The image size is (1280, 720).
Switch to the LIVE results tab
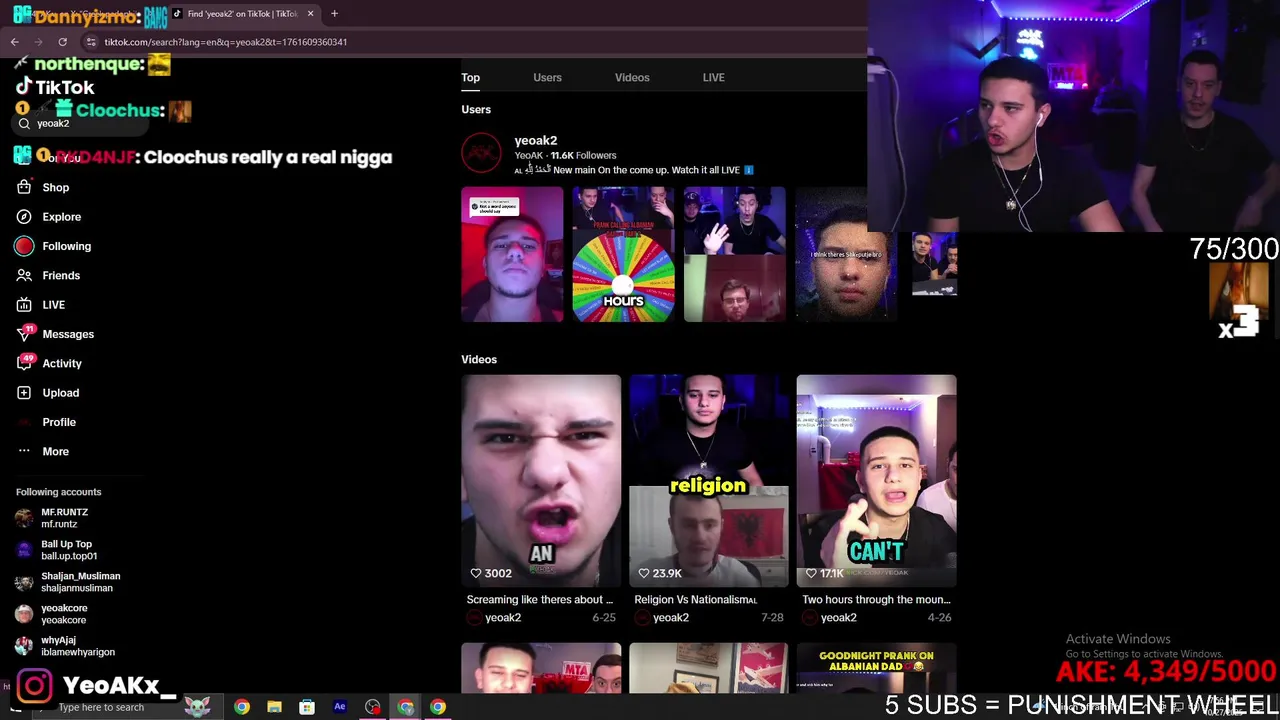pyautogui.click(x=713, y=77)
